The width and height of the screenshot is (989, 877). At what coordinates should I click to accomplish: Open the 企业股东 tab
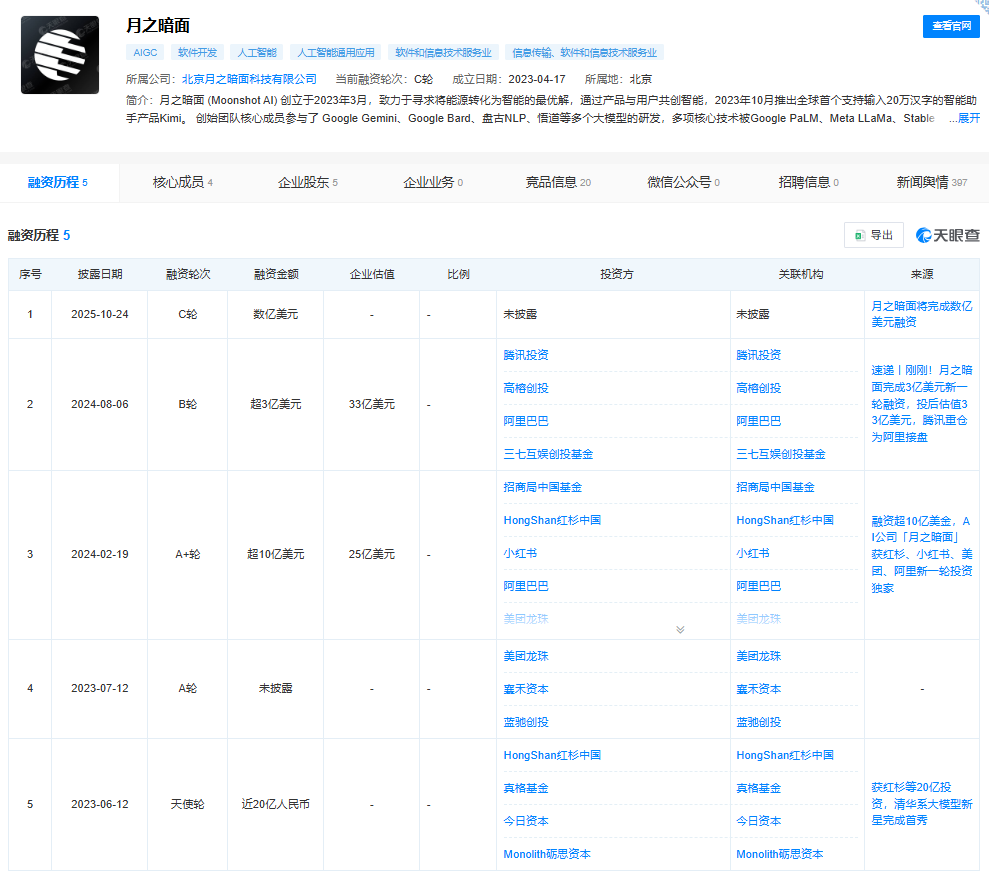tap(303, 183)
